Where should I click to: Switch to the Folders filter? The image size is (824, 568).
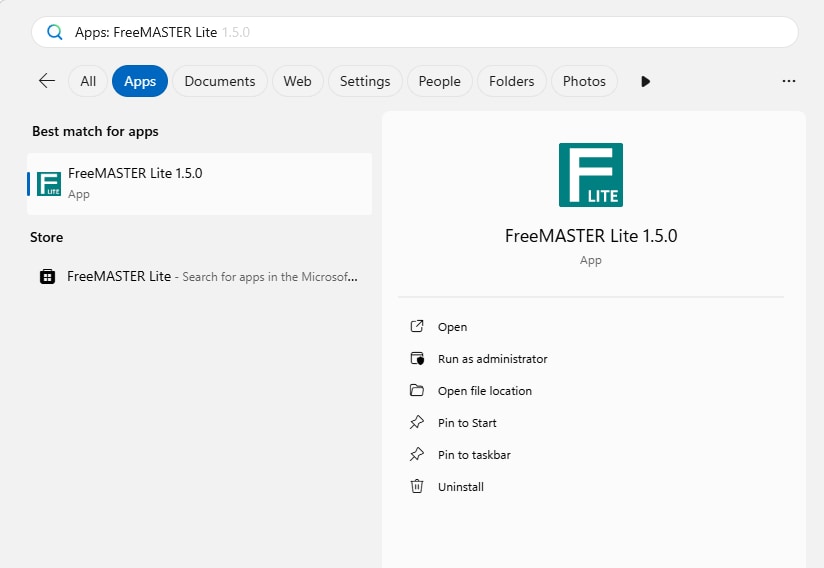point(511,81)
